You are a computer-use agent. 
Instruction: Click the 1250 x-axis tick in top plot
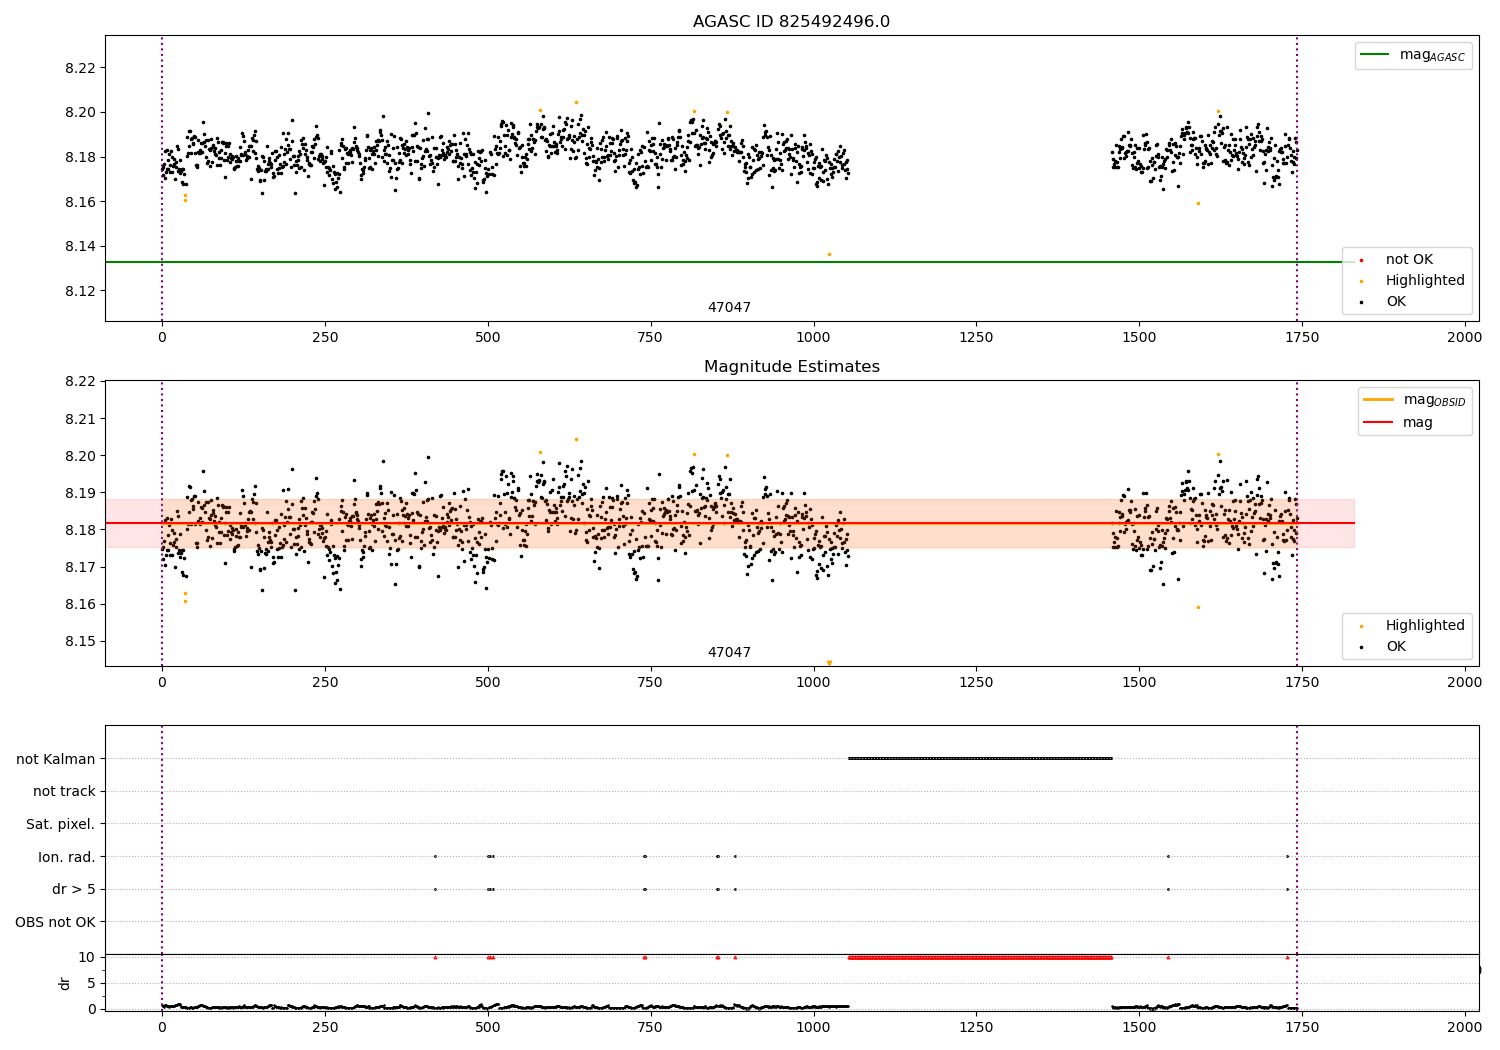976,338
